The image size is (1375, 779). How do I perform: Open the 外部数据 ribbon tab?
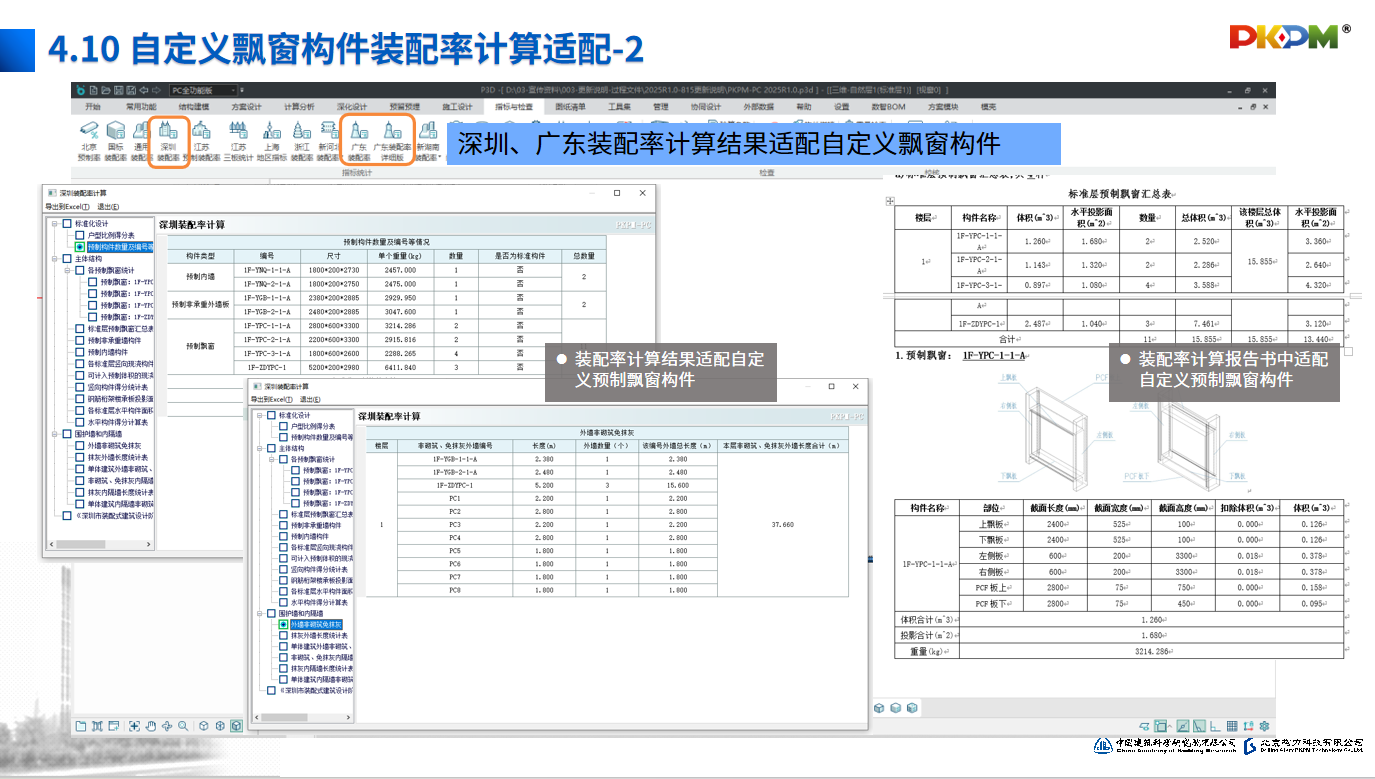[x=758, y=107]
